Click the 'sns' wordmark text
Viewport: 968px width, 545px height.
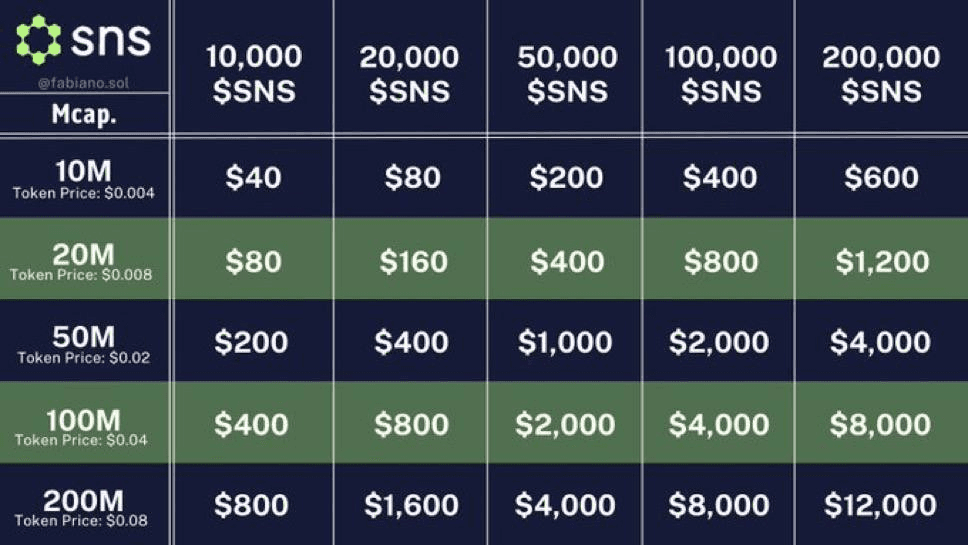click(111, 40)
